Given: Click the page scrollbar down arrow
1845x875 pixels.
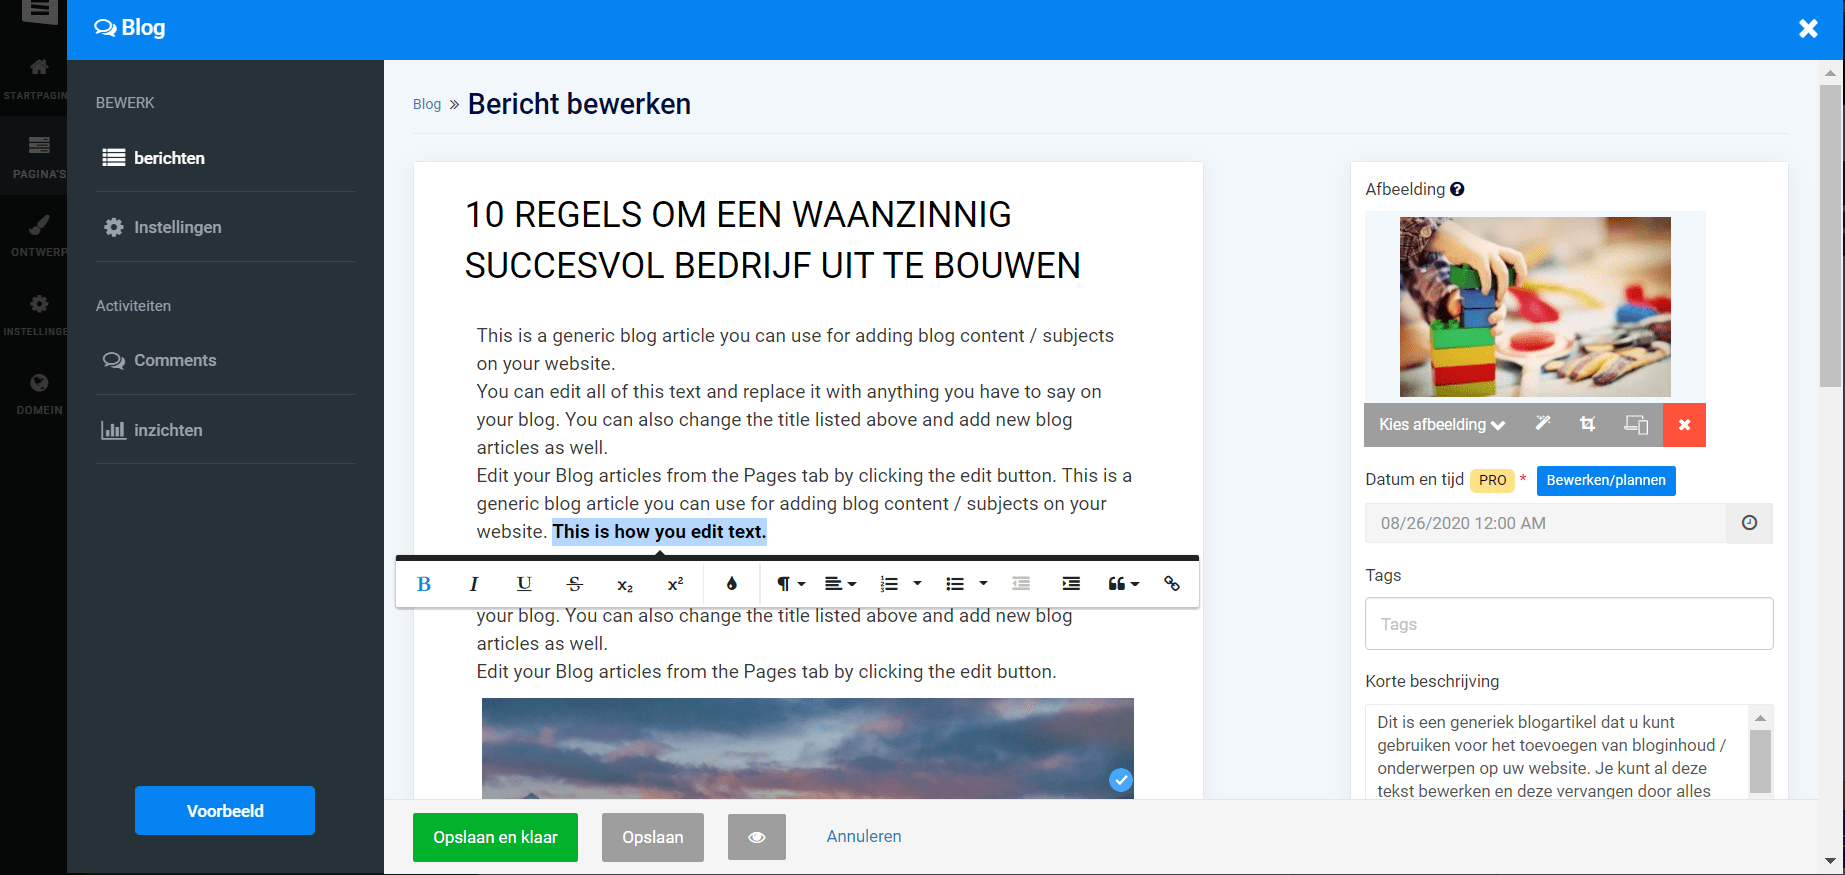Looking at the screenshot, I should point(1830,861).
